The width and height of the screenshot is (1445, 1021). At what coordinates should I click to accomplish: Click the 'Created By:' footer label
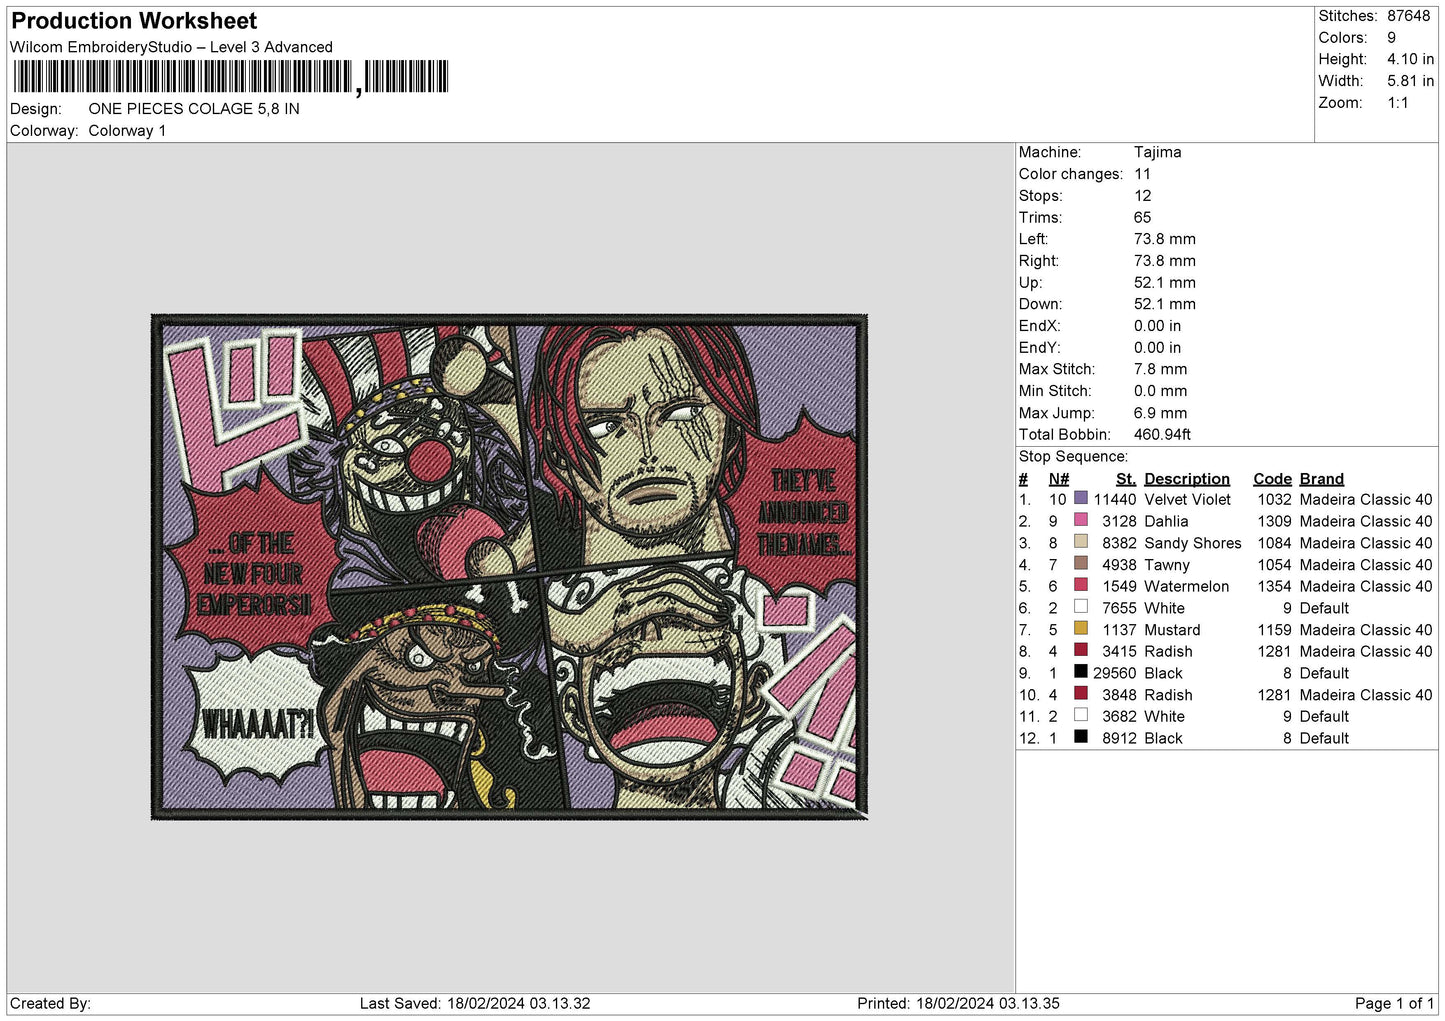pos(50,1003)
